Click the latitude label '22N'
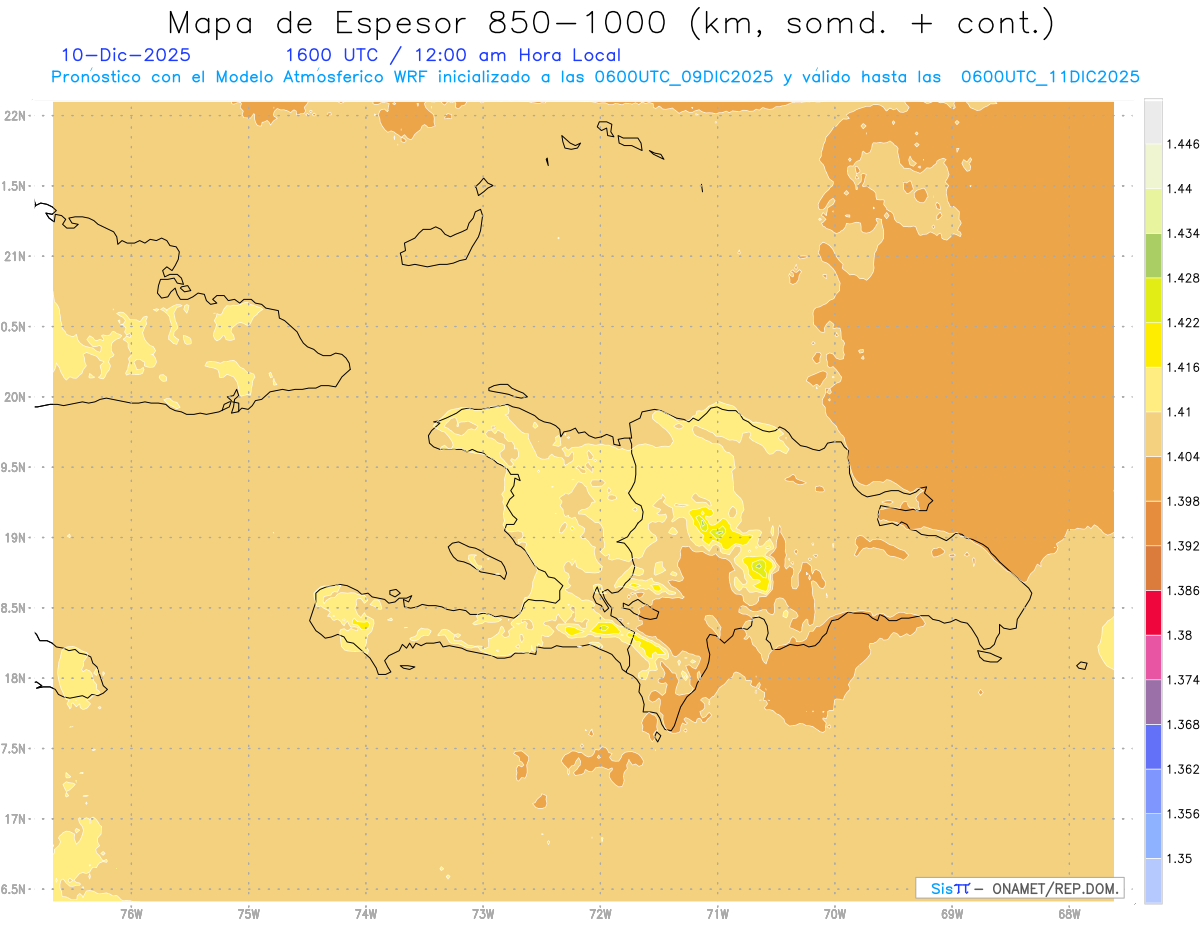This screenshot has height=927, width=1200. pos(14,116)
